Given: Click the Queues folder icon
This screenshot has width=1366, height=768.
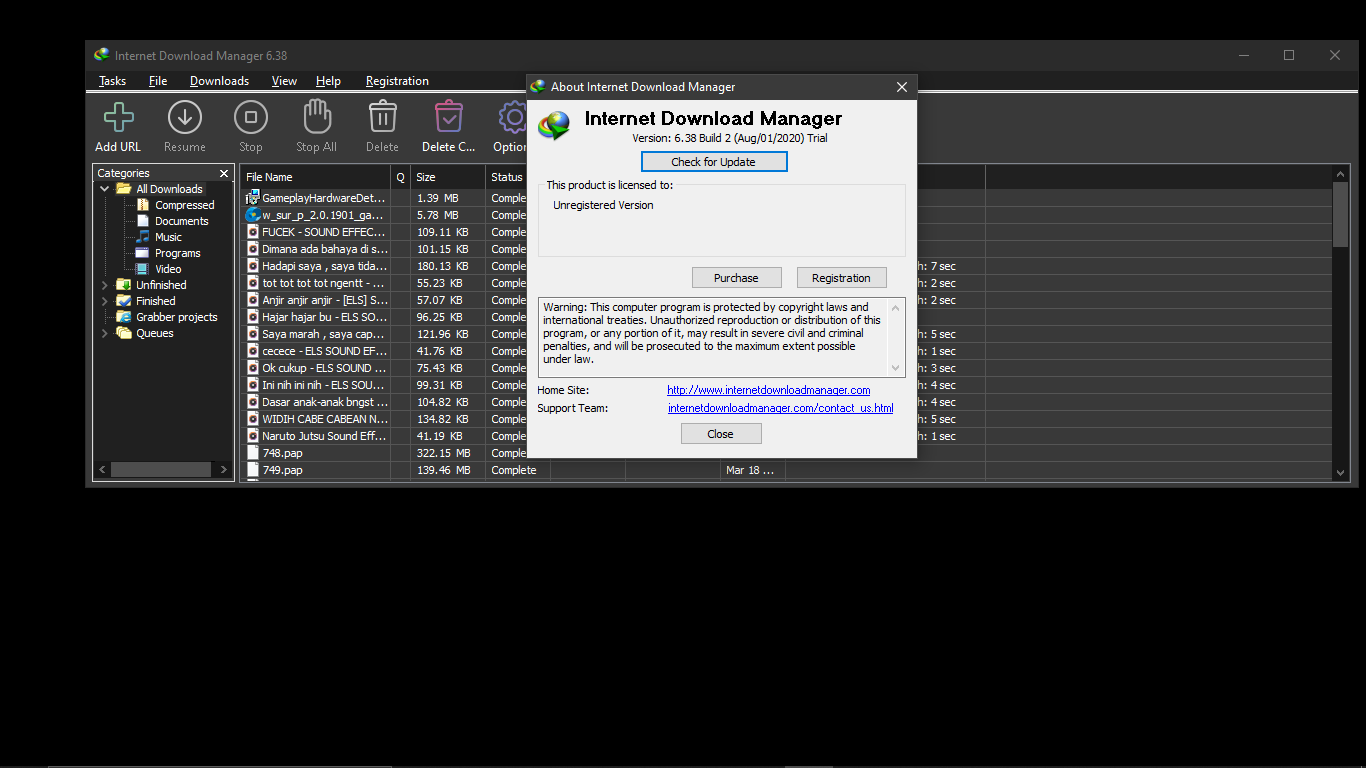Looking at the screenshot, I should (124, 333).
